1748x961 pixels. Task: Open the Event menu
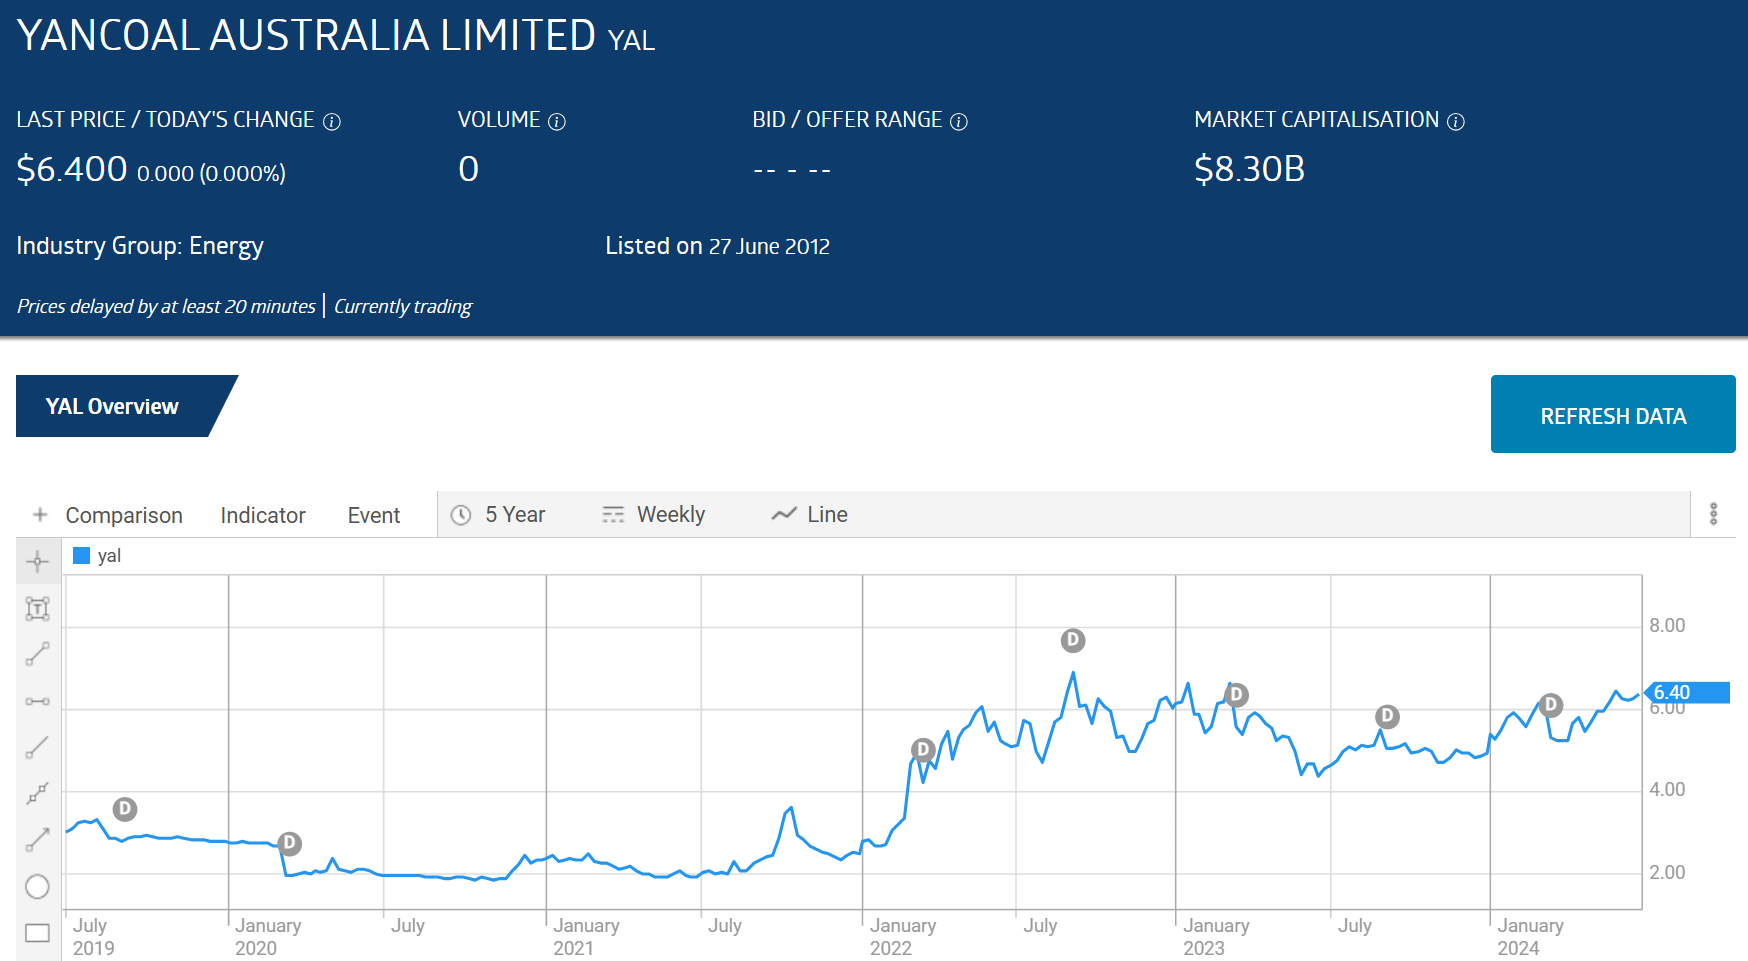pyautogui.click(x=374, y=515)
